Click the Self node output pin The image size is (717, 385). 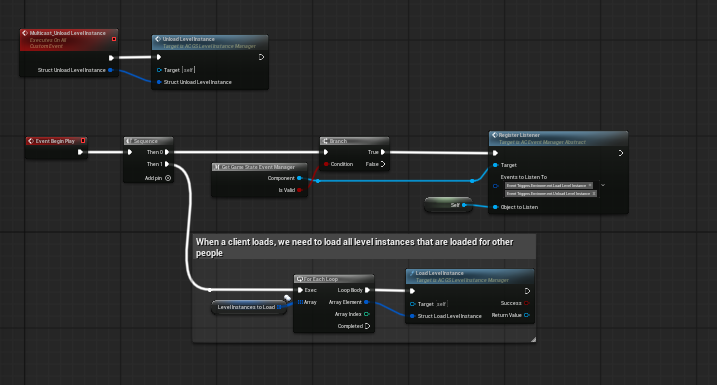coord(464,205)
